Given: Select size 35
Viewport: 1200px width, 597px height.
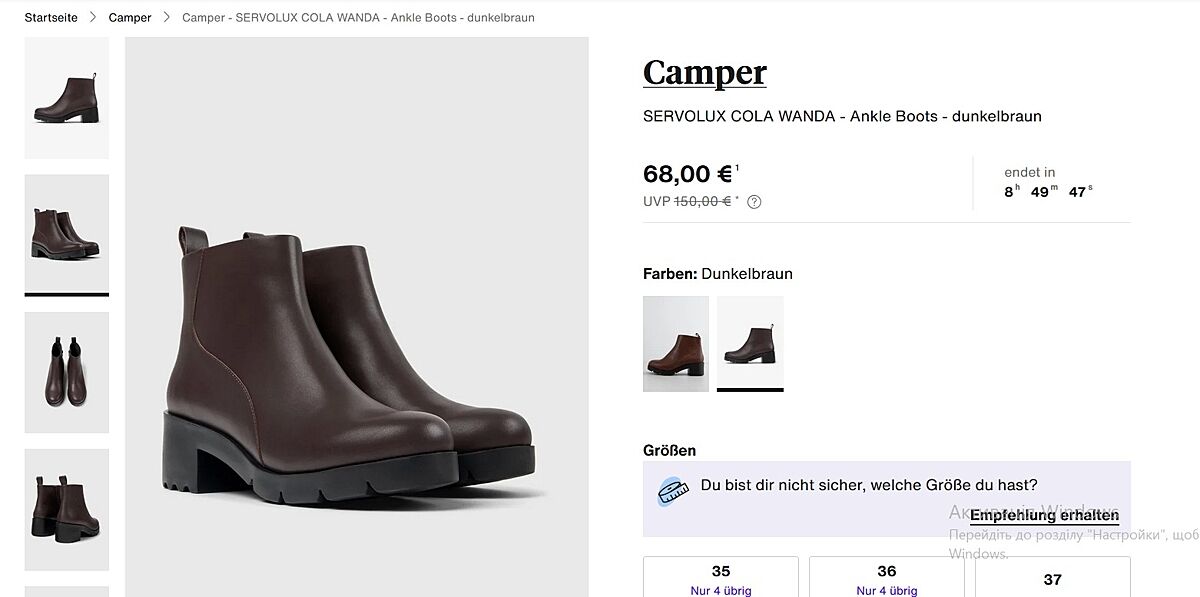Looking at the screenshot, I should coord(720,578).
